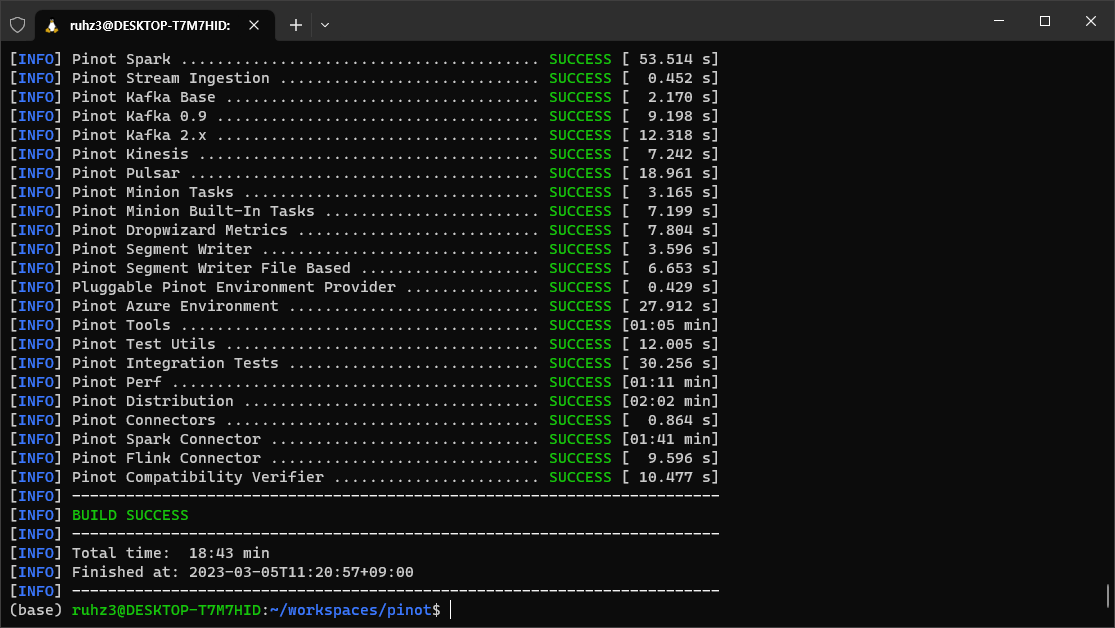Click 'Pinot Compatibility Verifier' text
Image resolution: width=1115 pixels, height=628 pixels.
(198, 477)
